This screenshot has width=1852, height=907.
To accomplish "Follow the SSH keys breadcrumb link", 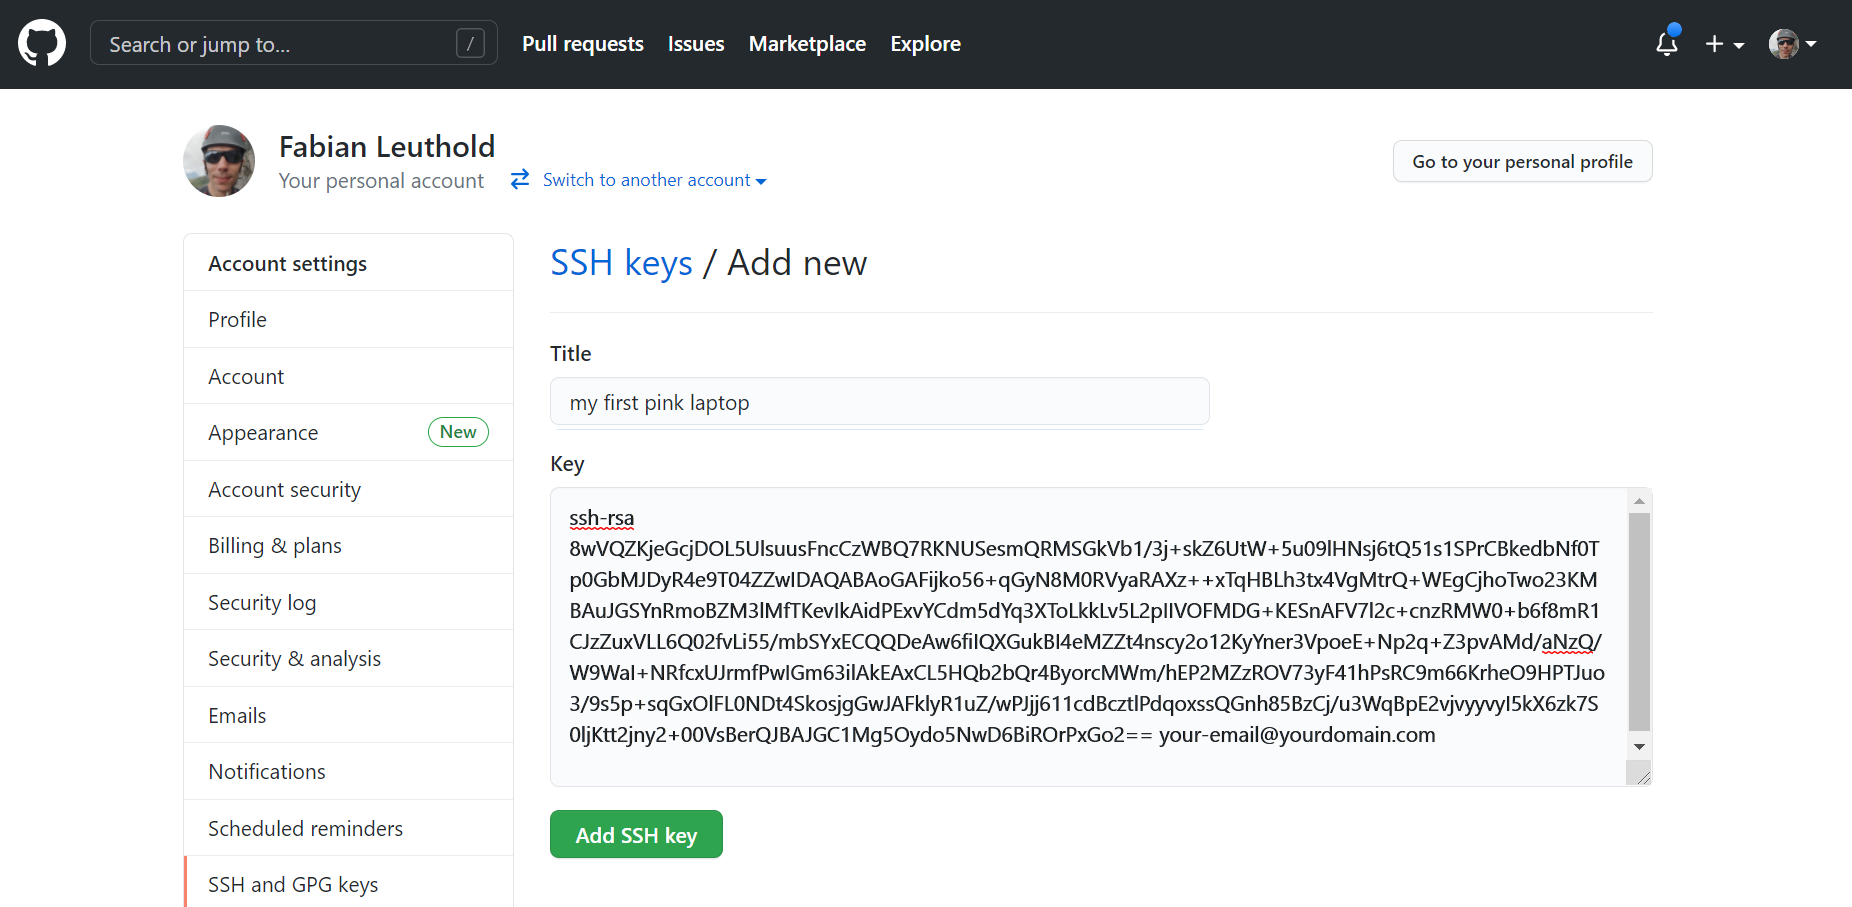I will [x=621, y=263].
